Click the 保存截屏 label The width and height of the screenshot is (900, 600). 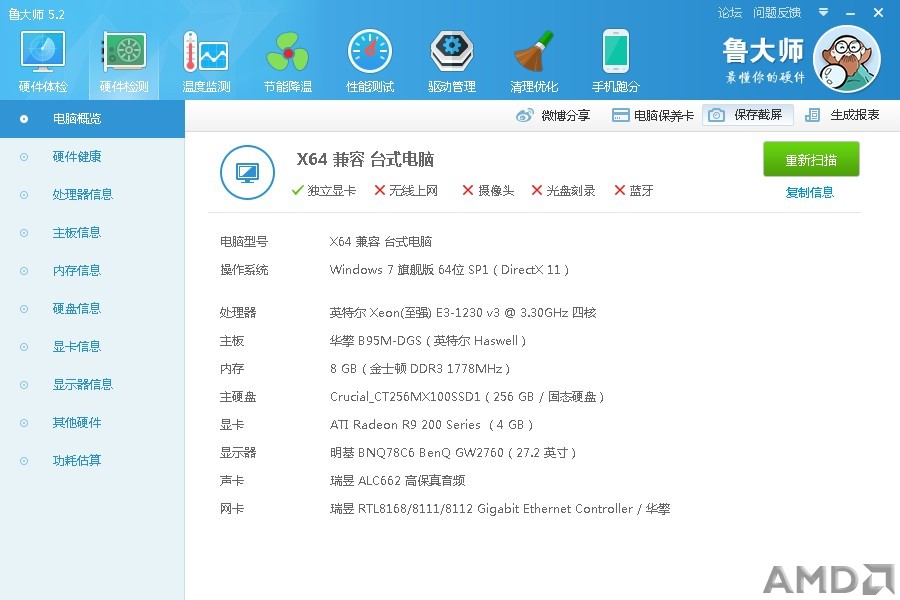758,115
